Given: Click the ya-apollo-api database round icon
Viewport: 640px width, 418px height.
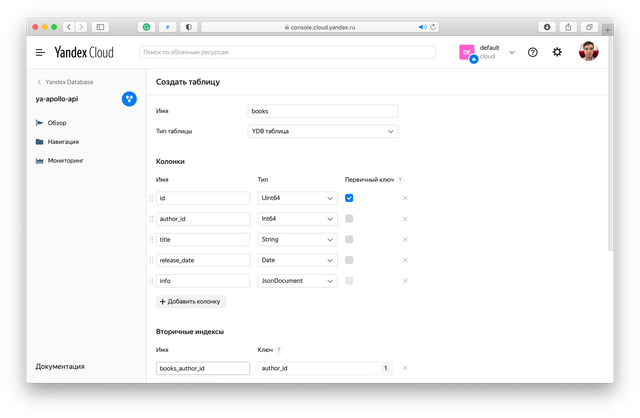Looking at the screenshot, I should point(129,98).
